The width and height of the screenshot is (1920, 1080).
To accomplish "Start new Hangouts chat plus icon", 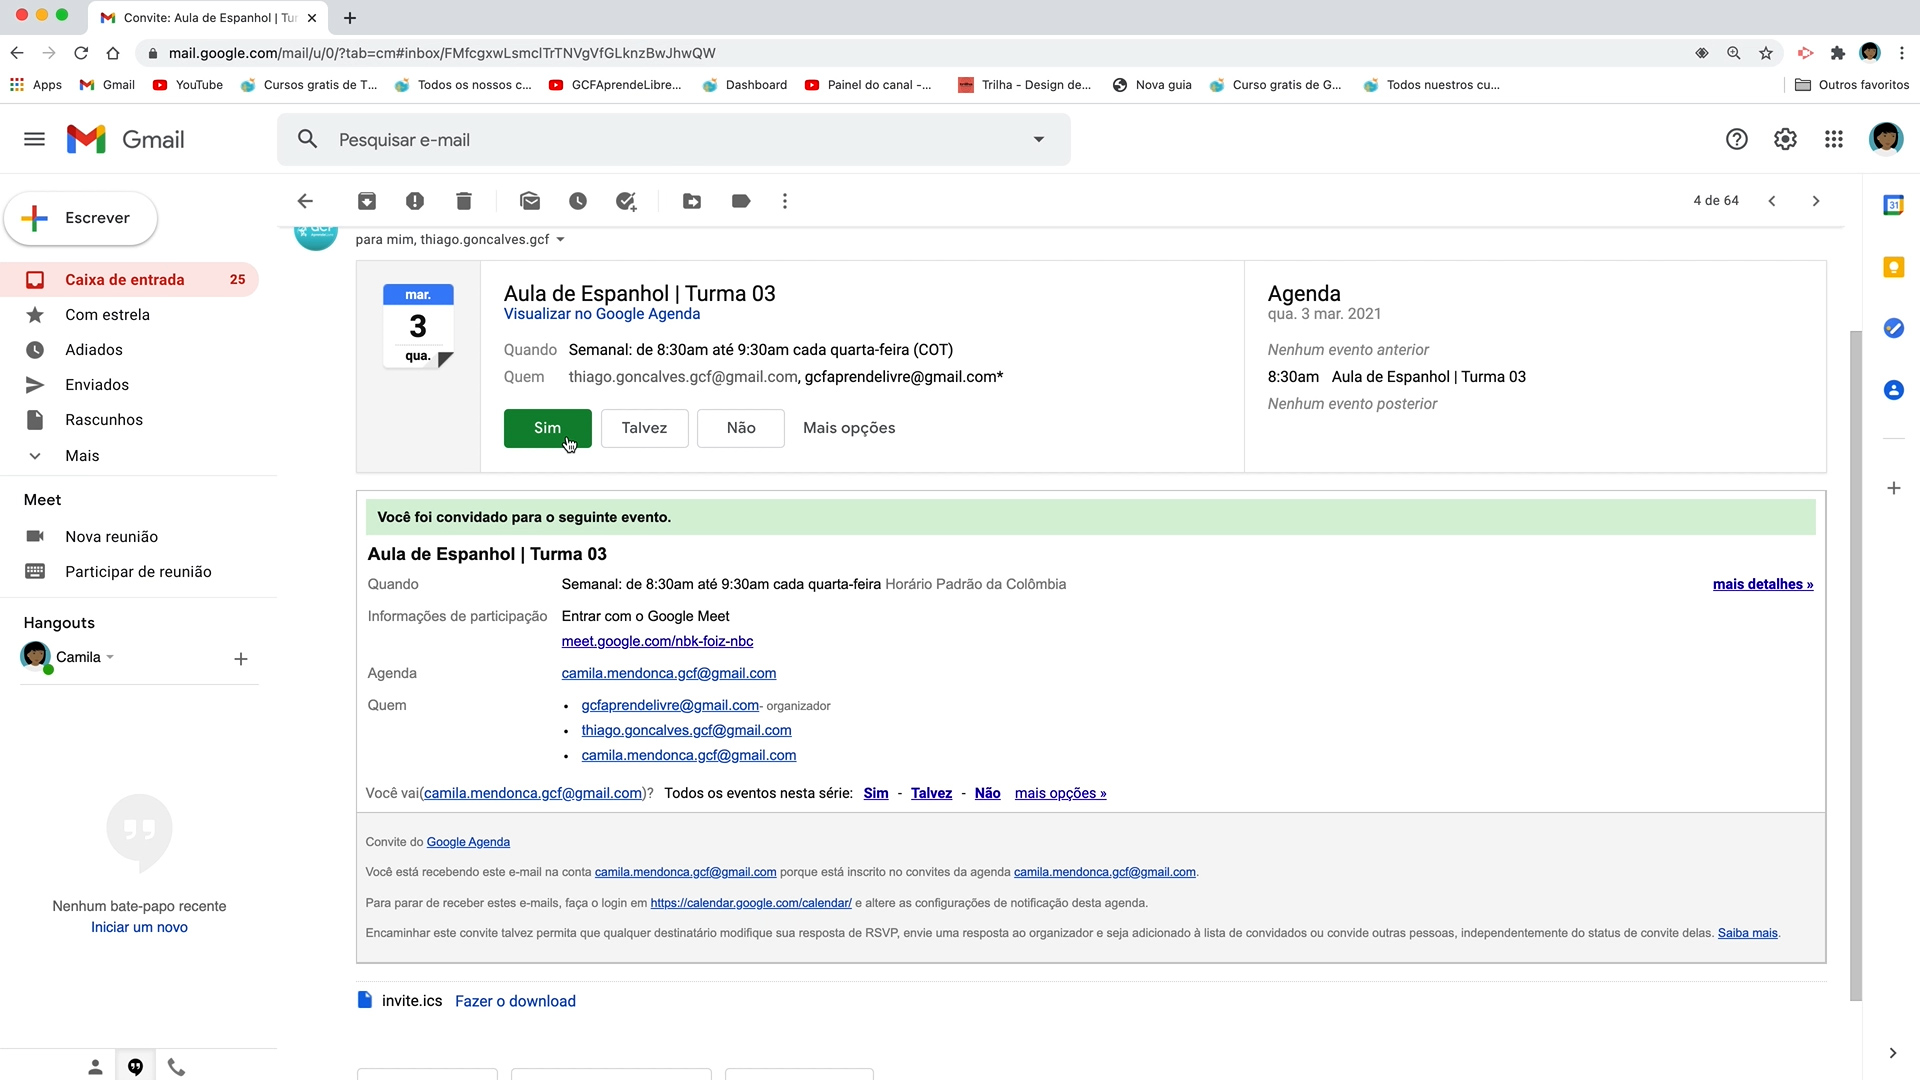I will coord(241,659).
